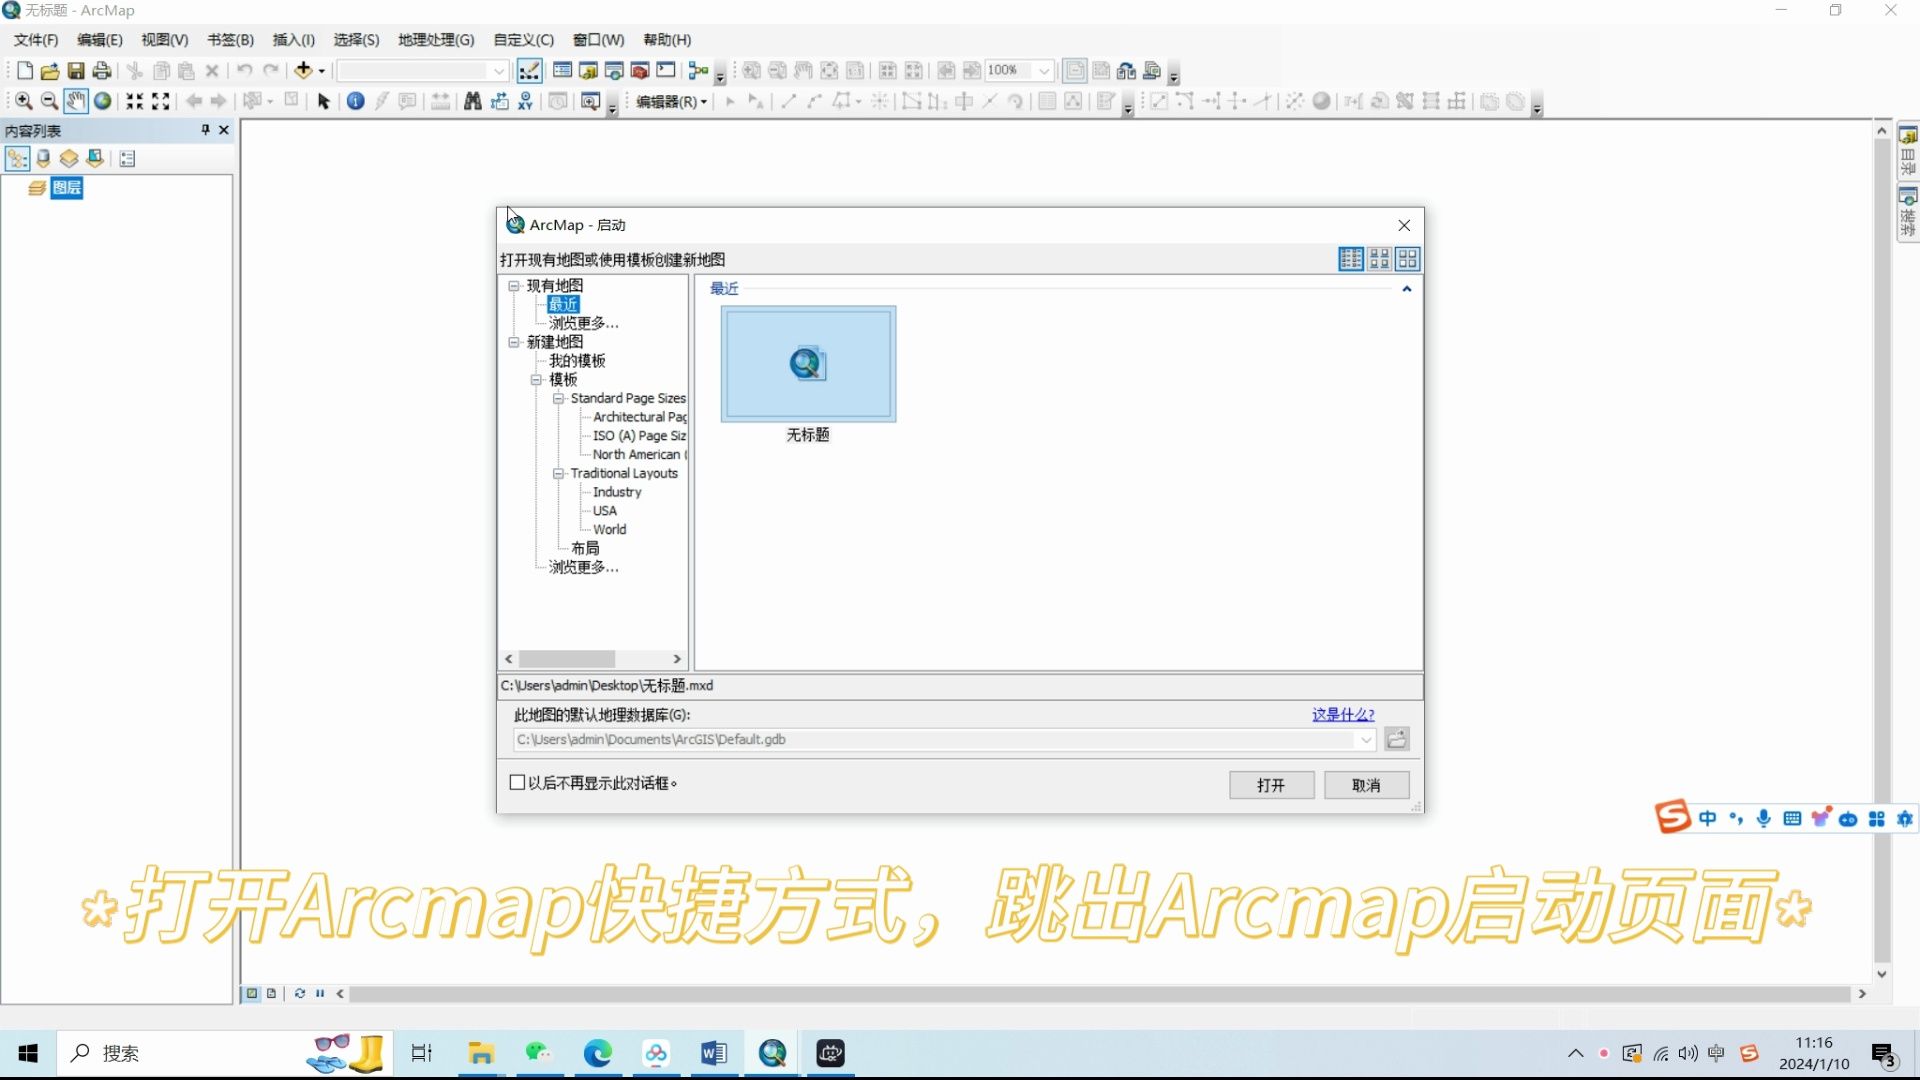
Task: Click the Go To XY icon
Action: click(x=525, y=101)
